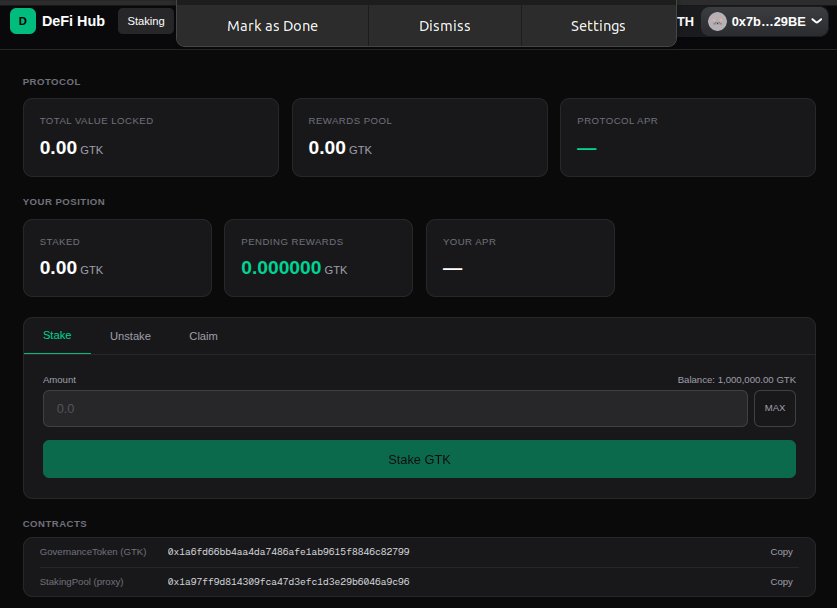This screenshot has height=608, width=837.
Task: Copy the StakingPool proxy address
Action: (781, 582)
